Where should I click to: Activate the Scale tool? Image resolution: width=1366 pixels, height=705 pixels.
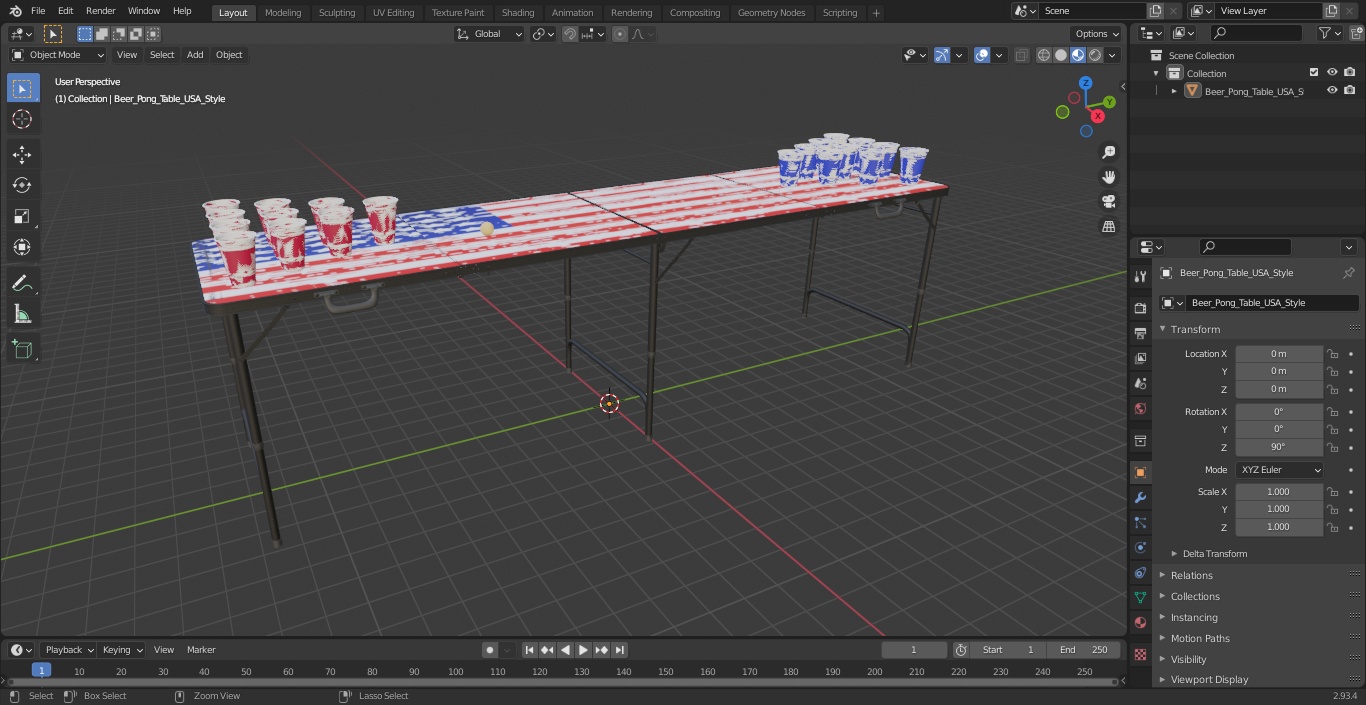click(22, 216)
